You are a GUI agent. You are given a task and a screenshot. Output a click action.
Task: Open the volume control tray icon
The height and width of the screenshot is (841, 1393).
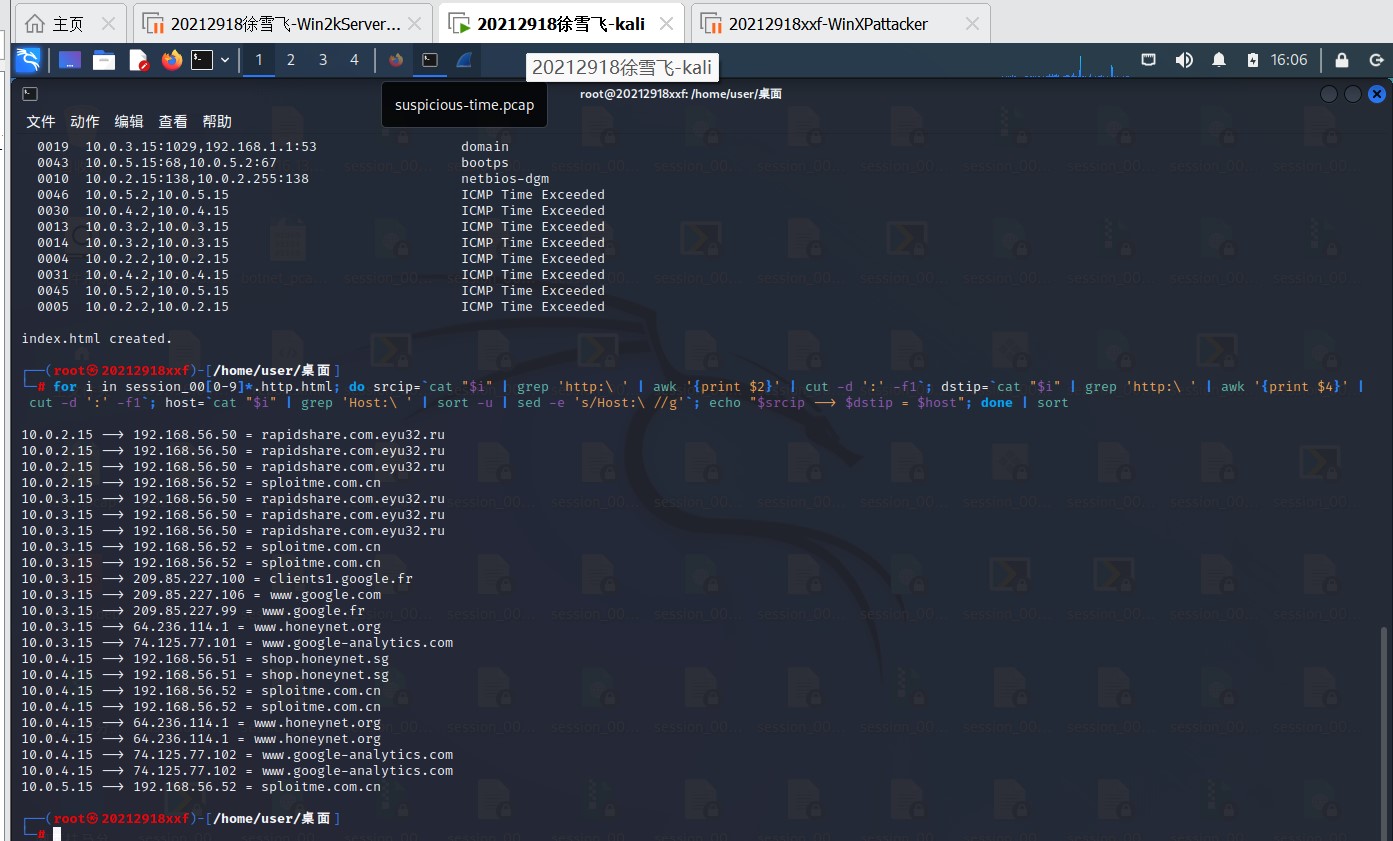click(x=1184, y=60)
